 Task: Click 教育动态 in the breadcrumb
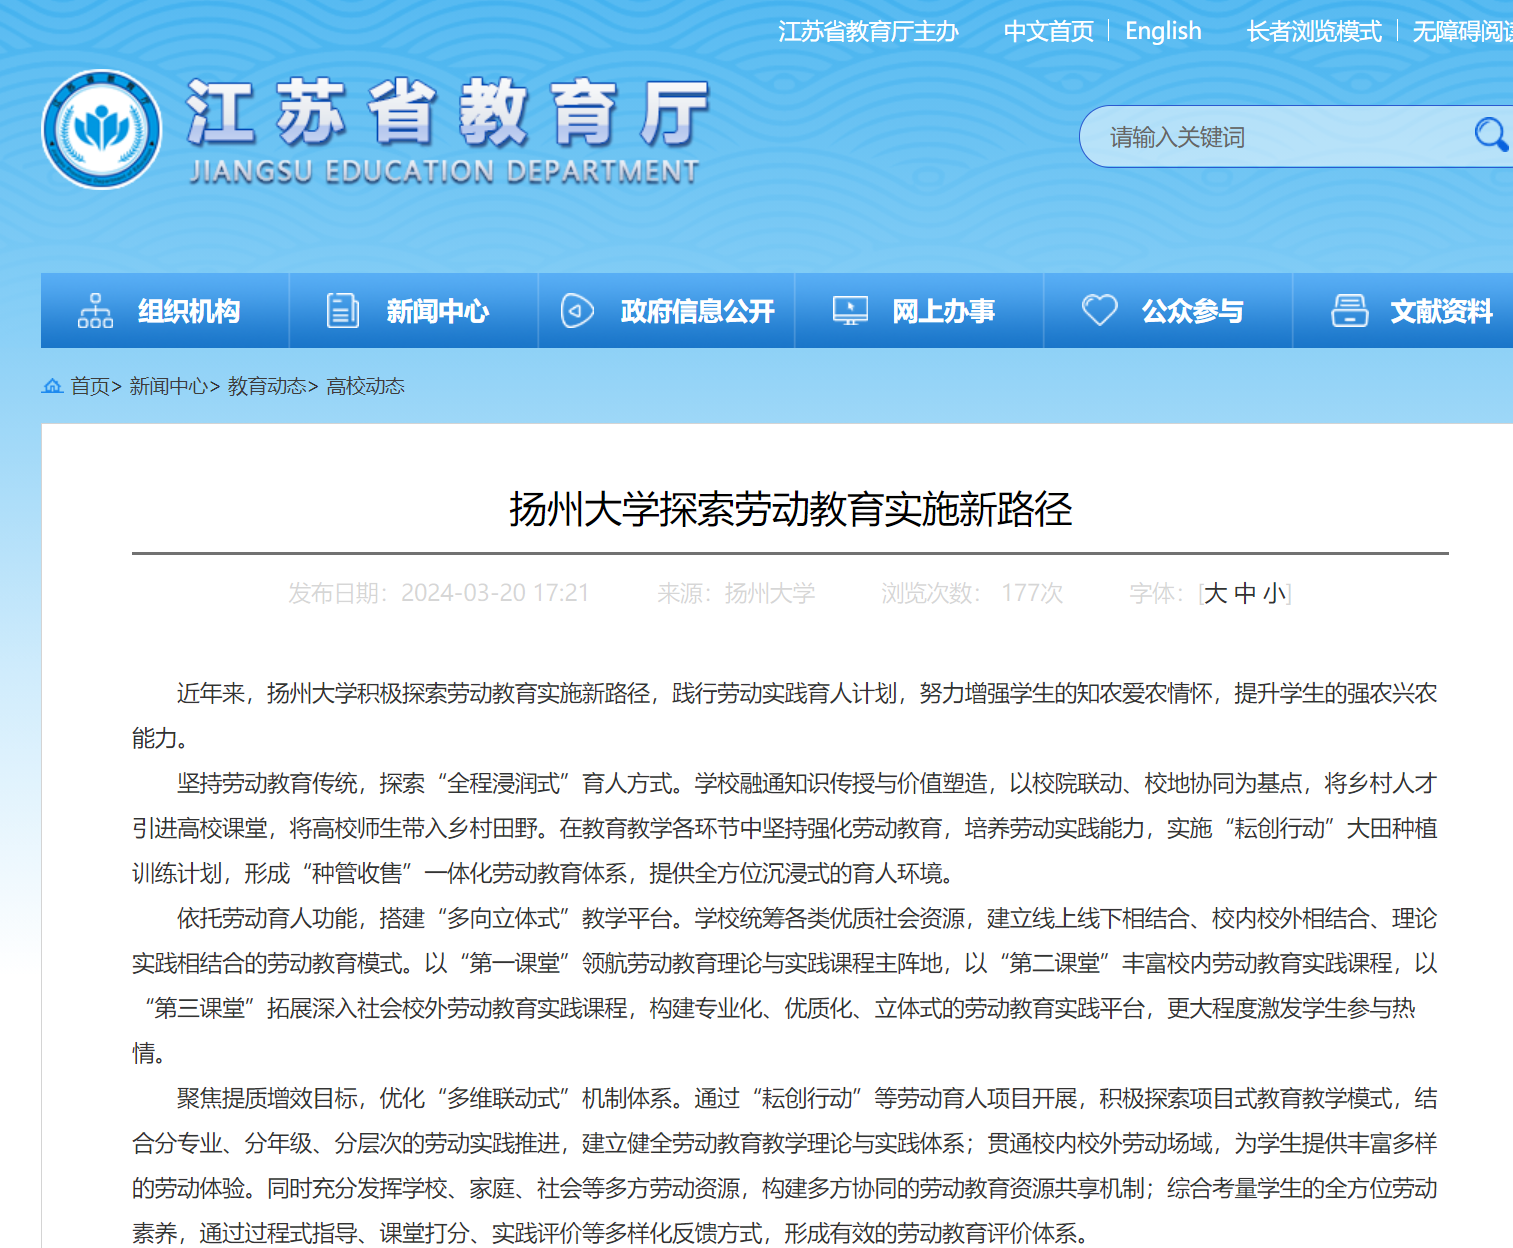(266, 386)
